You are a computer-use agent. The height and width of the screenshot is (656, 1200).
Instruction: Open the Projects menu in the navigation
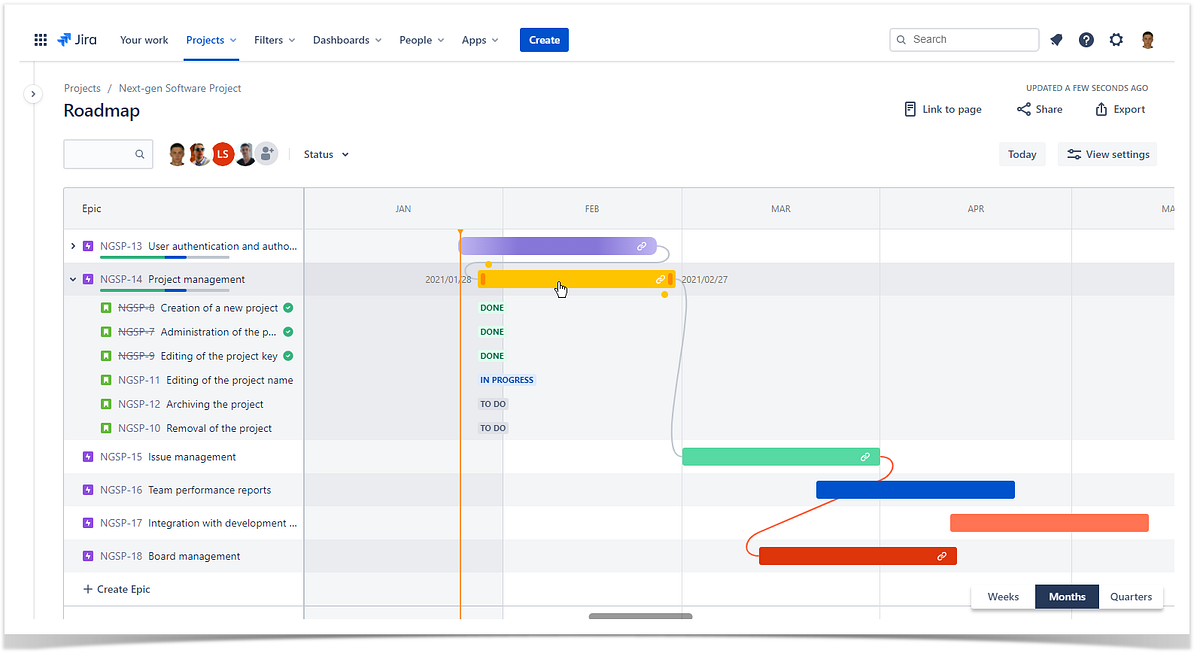coord(210,40)
